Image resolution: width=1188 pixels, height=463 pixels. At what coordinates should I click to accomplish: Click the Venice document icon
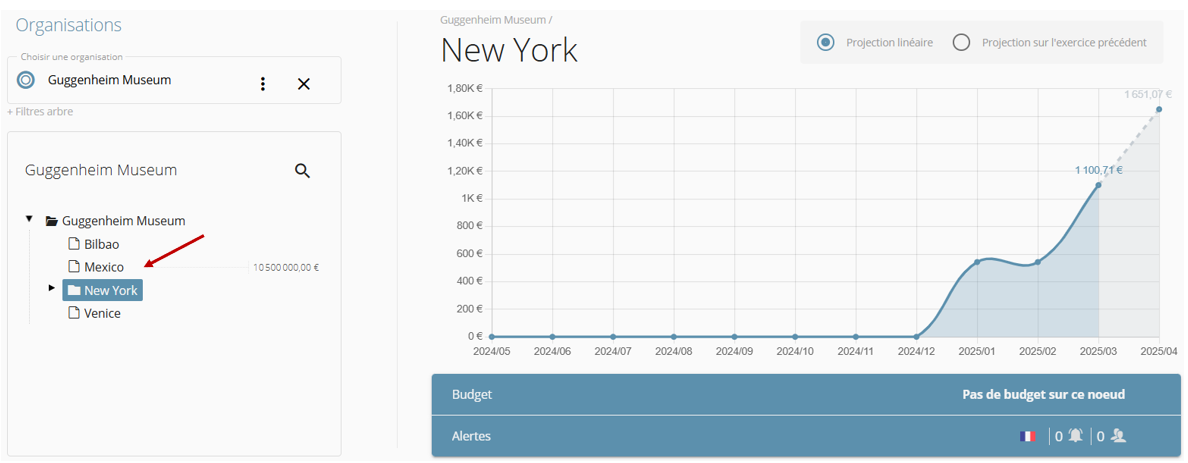click(73, 313)
